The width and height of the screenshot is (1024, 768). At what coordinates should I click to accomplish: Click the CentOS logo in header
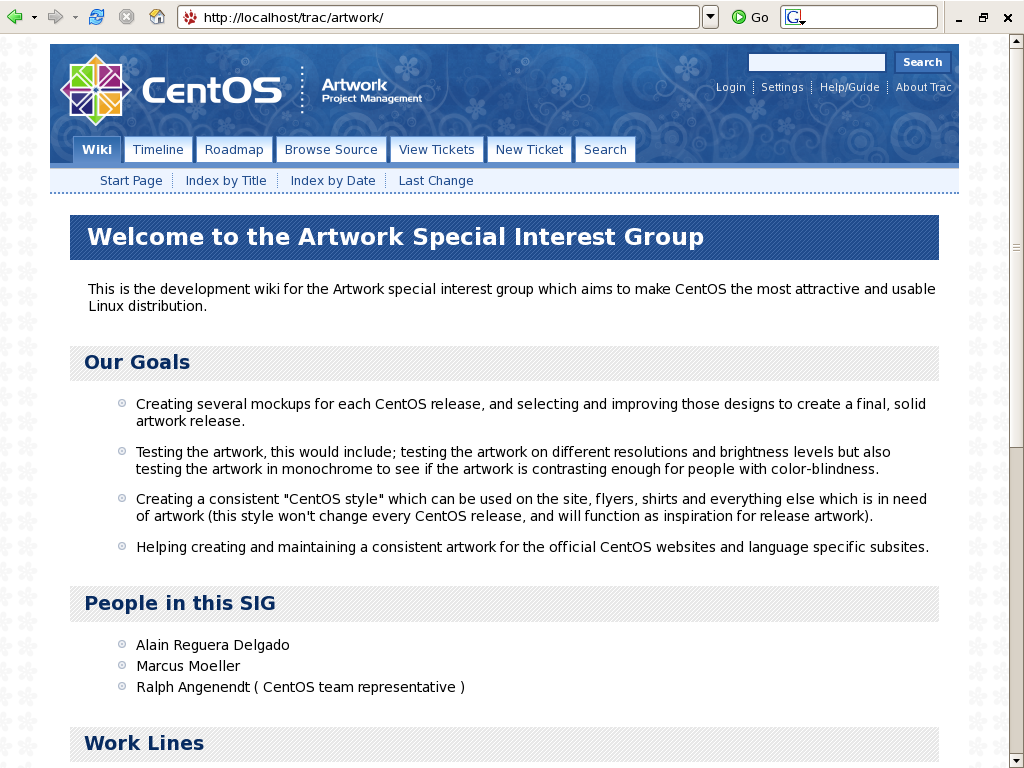coord(171,89)
